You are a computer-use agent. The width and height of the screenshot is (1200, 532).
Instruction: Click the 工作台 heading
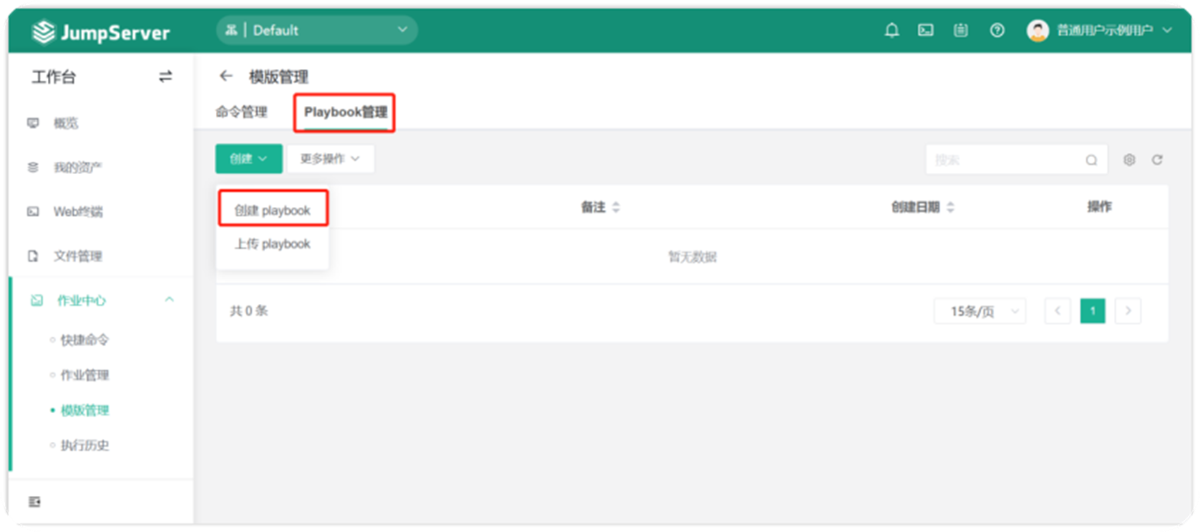pos(54,77)
